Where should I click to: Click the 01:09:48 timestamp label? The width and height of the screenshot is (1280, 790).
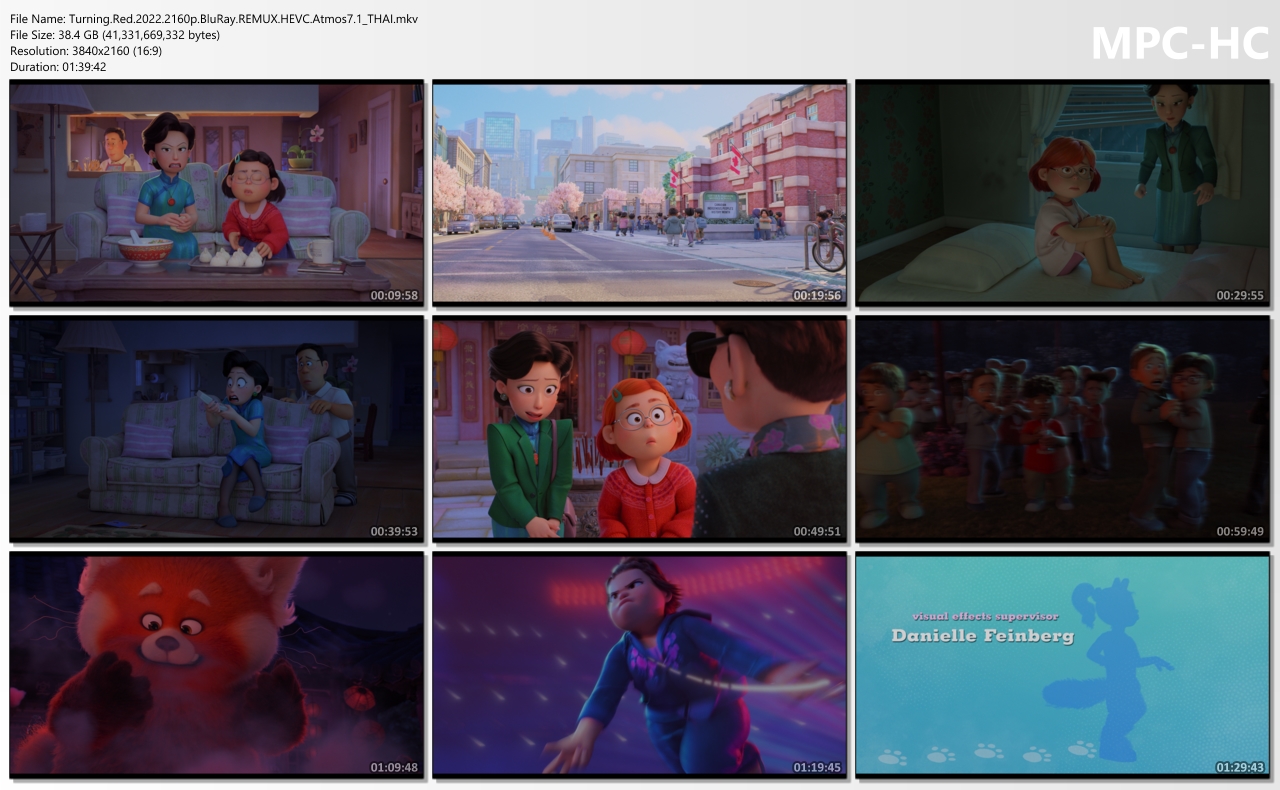(x=394, y=768)
